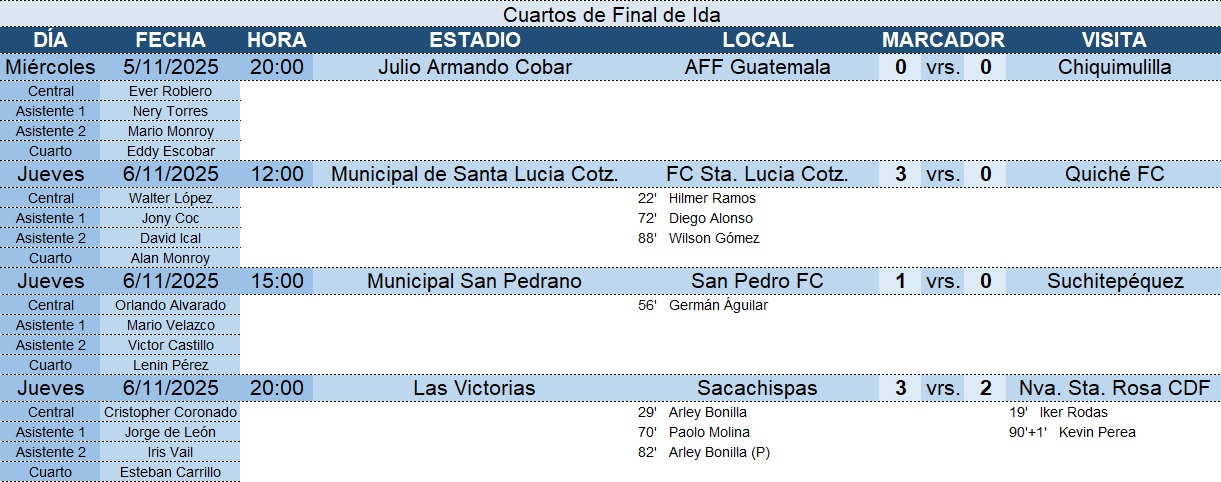1221x482 pixels.
Task: Select the Municipal San Pedrano stadium cell
Action: 475,281
